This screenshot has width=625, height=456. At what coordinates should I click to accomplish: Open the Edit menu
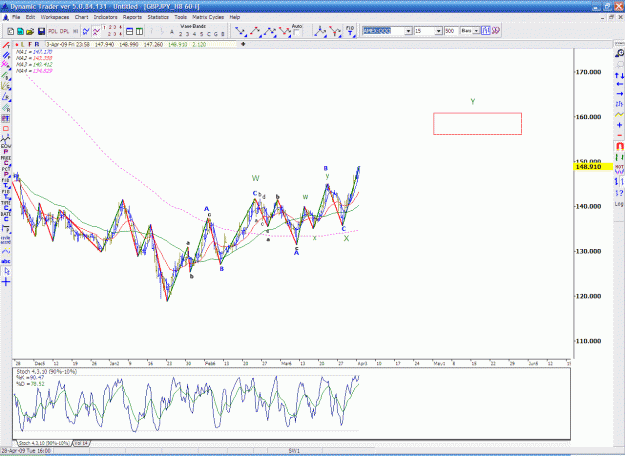tap(30, 17)
